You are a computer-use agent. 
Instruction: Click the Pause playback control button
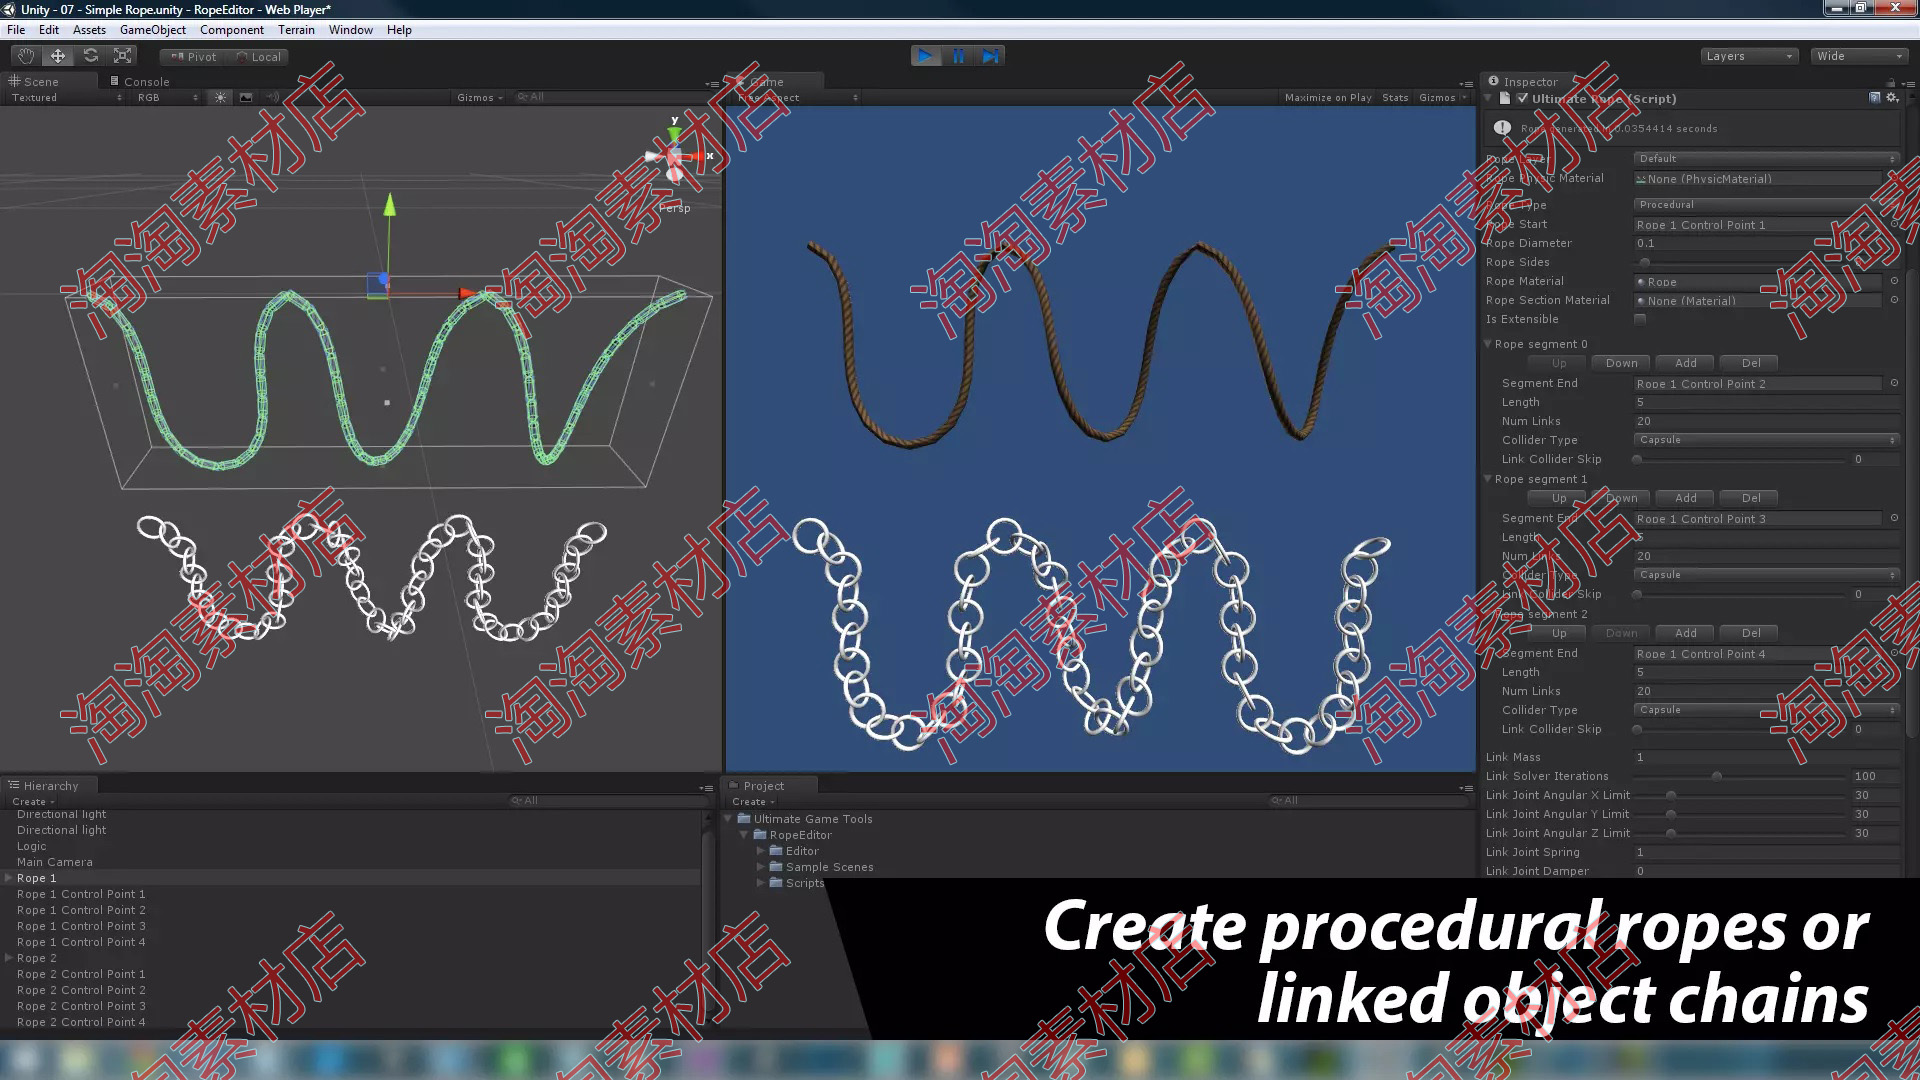tap(959, 55)
